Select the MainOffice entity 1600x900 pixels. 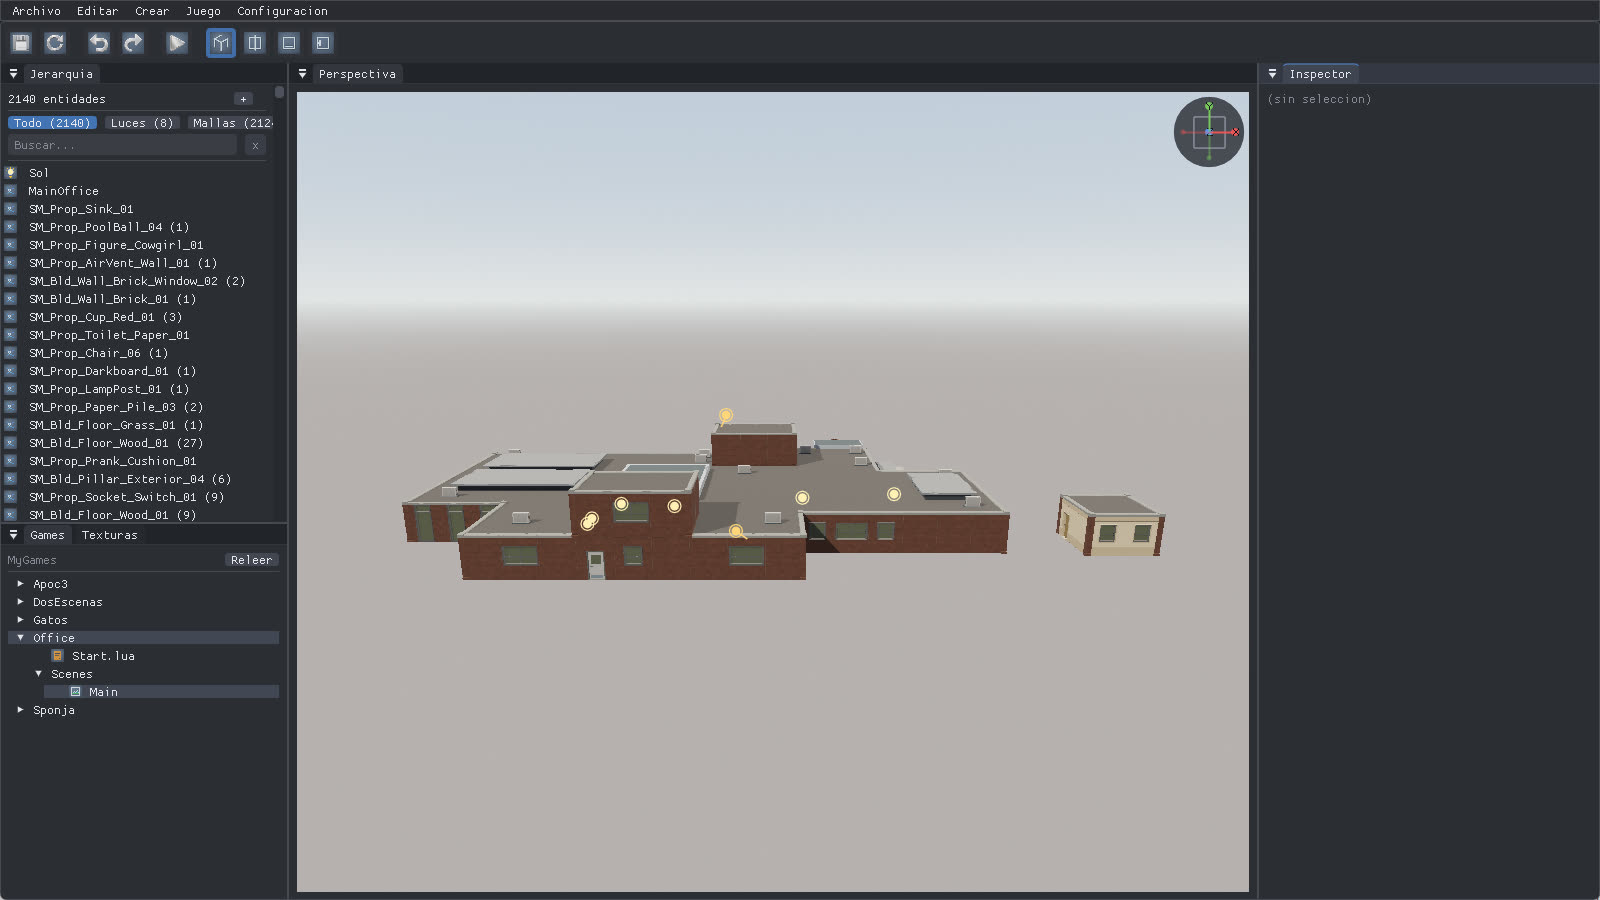[63, 191]
